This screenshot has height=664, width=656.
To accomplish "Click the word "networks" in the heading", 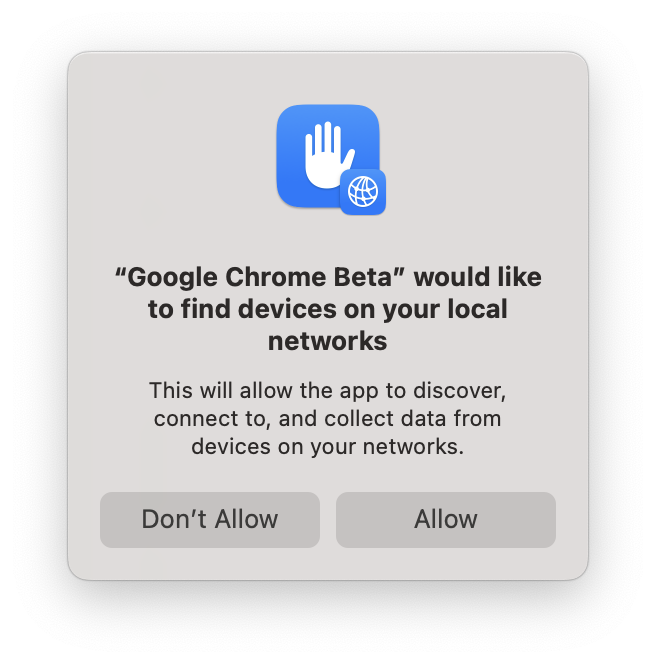I will (x=328, y=341).
